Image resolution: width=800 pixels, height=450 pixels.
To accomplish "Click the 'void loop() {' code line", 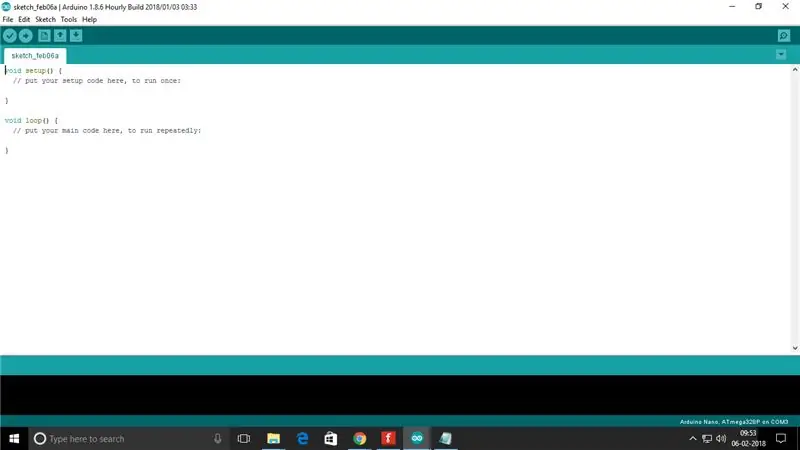I will point(31,120).
